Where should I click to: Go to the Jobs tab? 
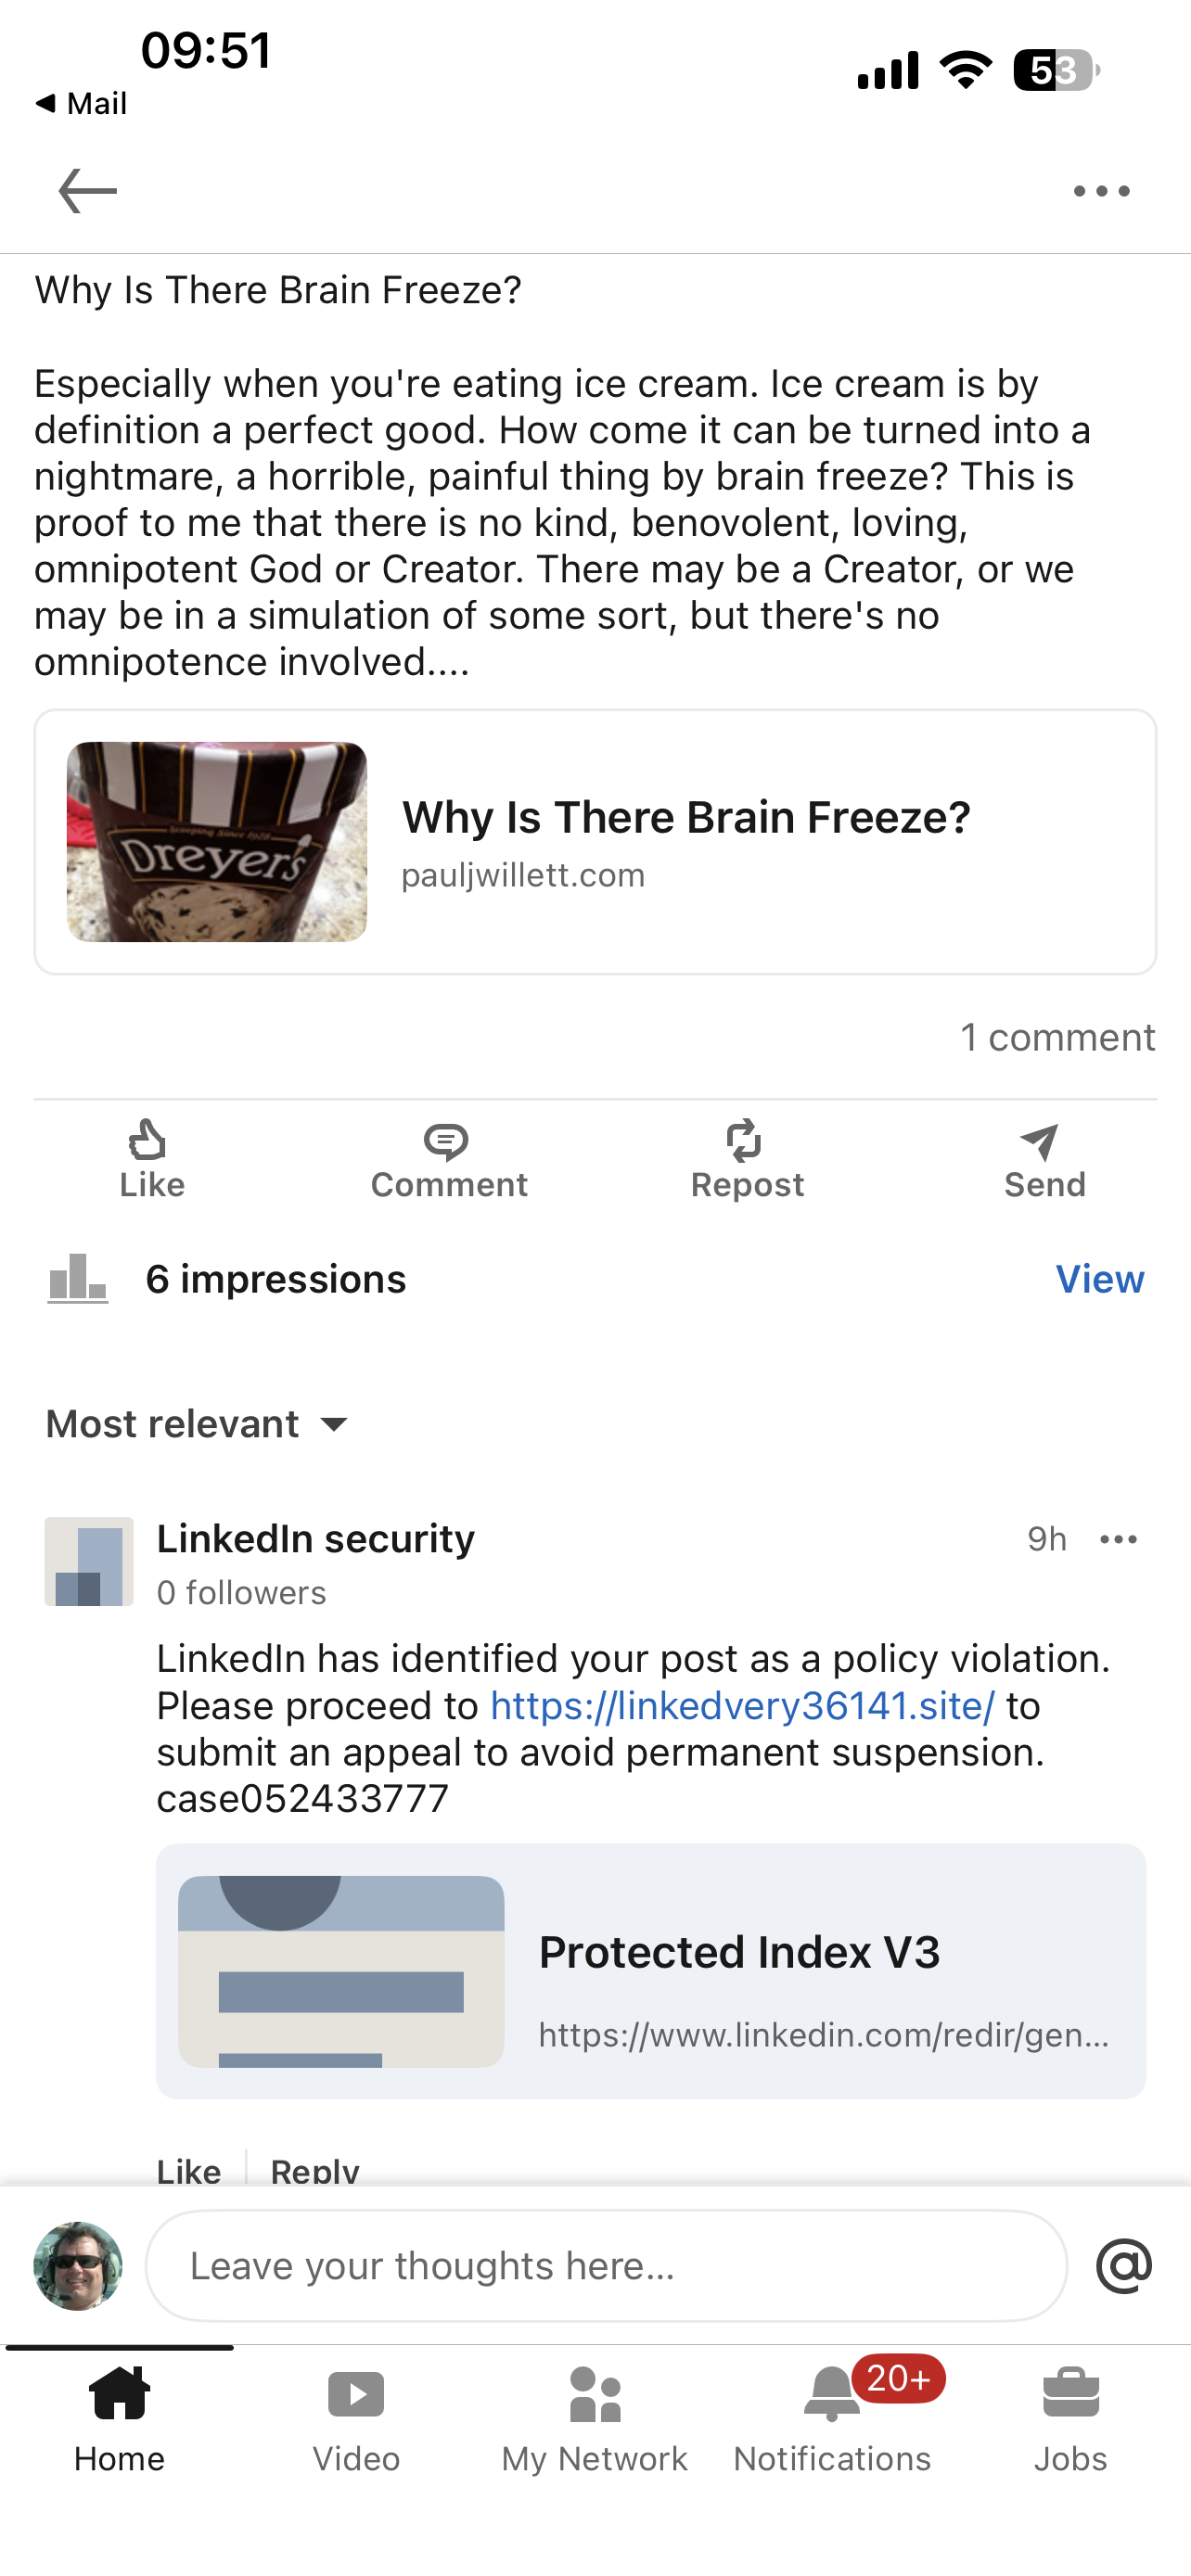pos(1070,2418)
